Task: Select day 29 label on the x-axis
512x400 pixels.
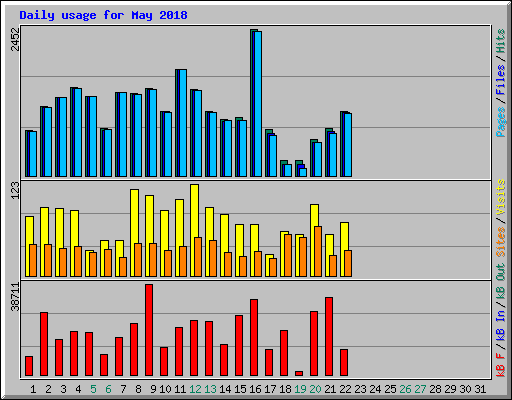Action: [450, 389]
